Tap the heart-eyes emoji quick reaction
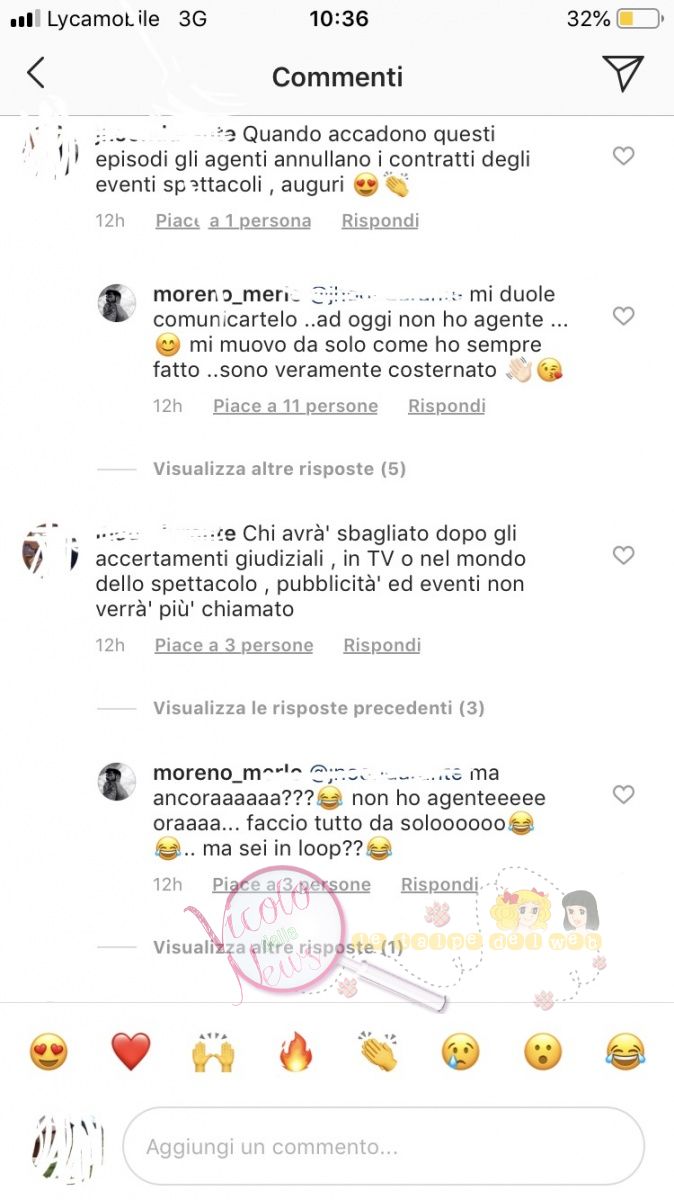The image size is (674, 1200). pos(48,1052)
